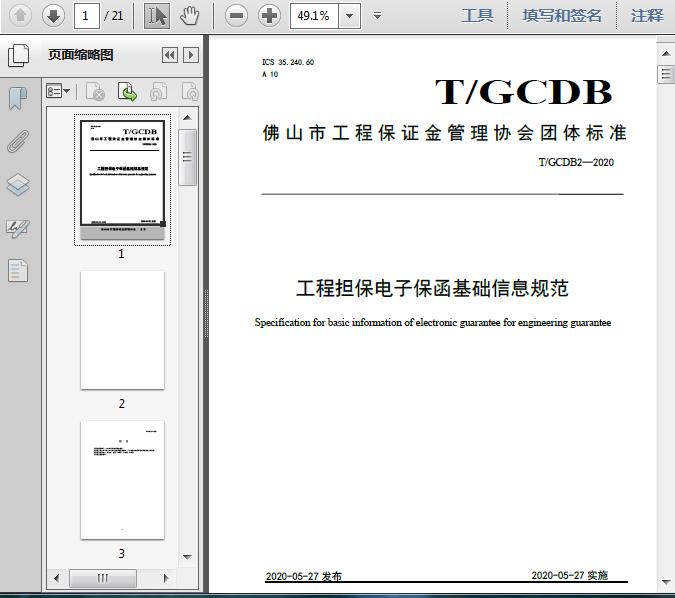The height and width of the screenshot is (598, 675).
Task: Go to previous page using up arrow
Action: (20, 16)
